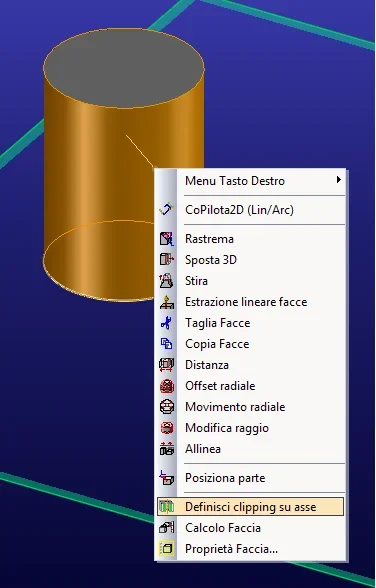Choose Definisci clipping su asse entry
This screenshot has width=376, height=588.
[x=250, y=507]
